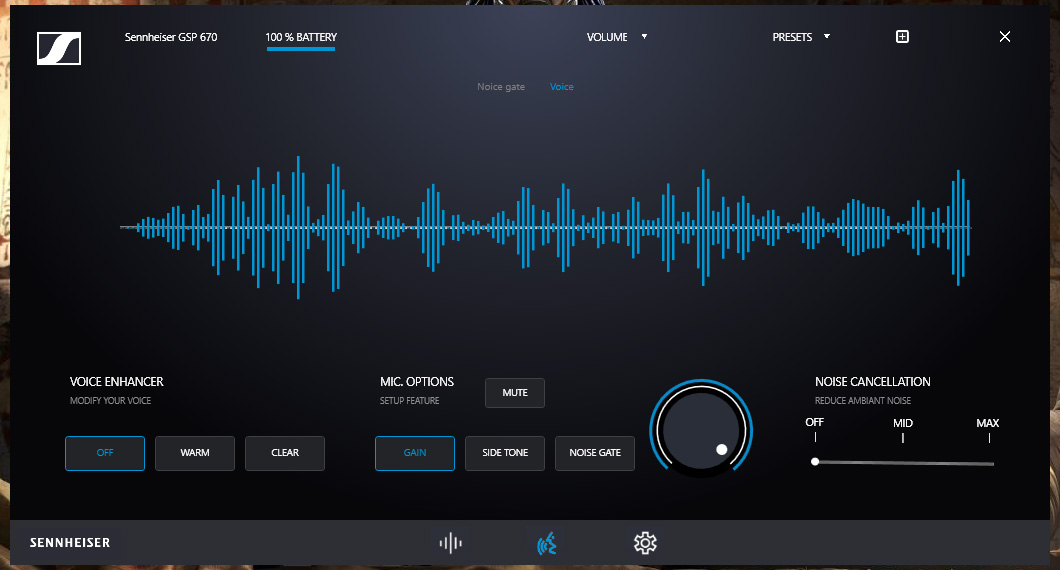Set noise cancellation to MAX
Image resolution: width=1060 pixels, height=570 pixels.
coord(989,463)
